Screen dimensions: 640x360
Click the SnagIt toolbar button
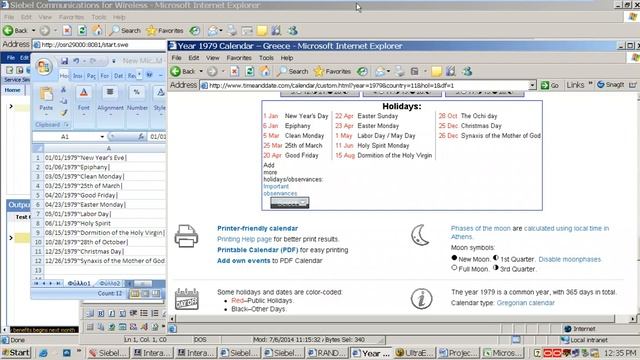610,85
